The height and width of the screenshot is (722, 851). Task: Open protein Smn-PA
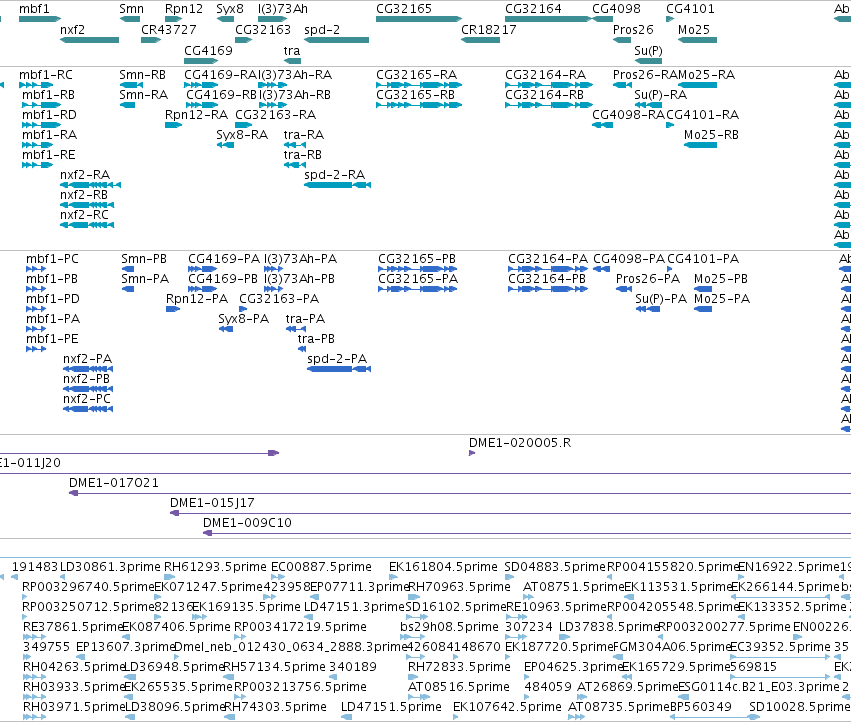pos(145,279)
